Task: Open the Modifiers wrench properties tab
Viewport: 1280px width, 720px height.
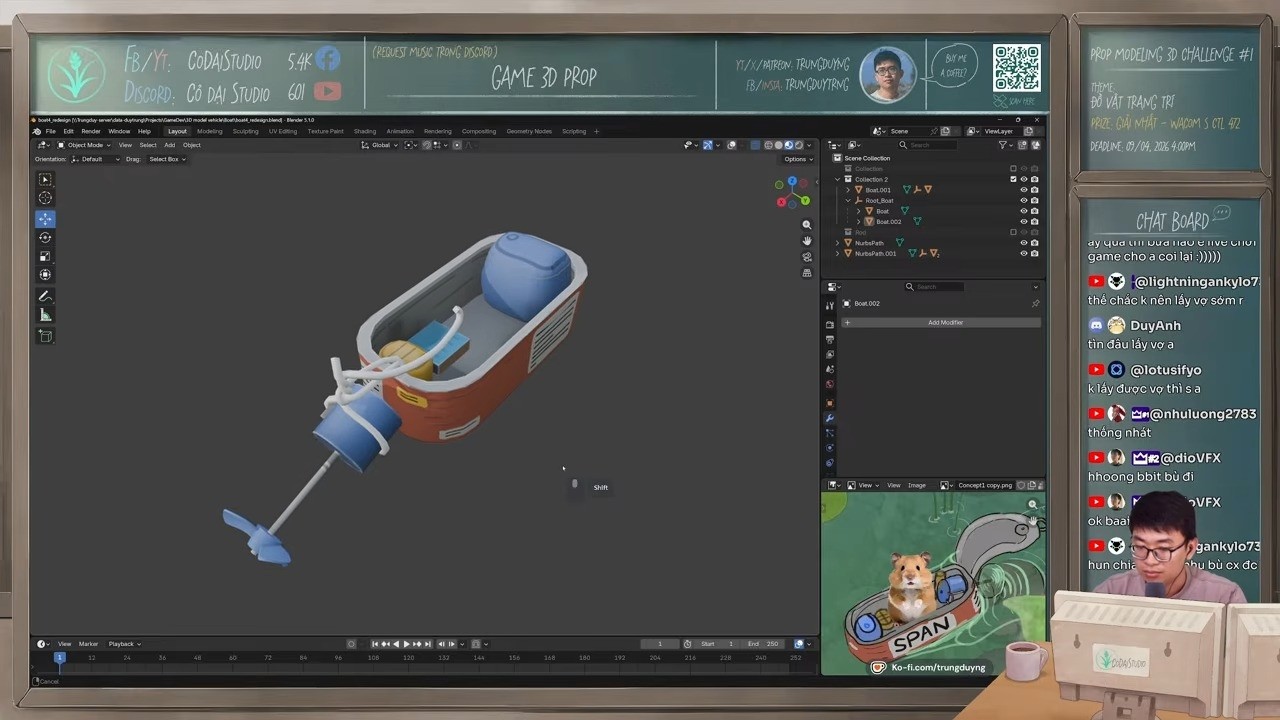Action: tap(830, 418)
